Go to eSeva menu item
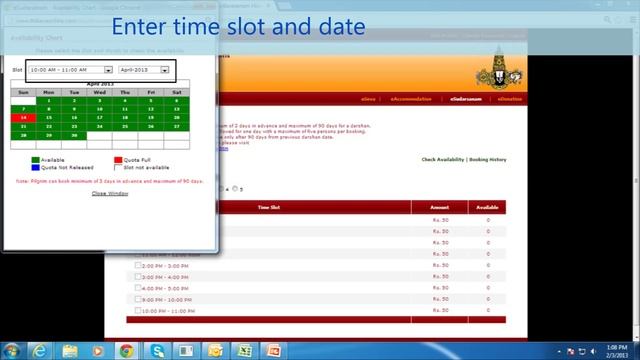The width and height of the screenshot is (640, 360). point(368,99)
